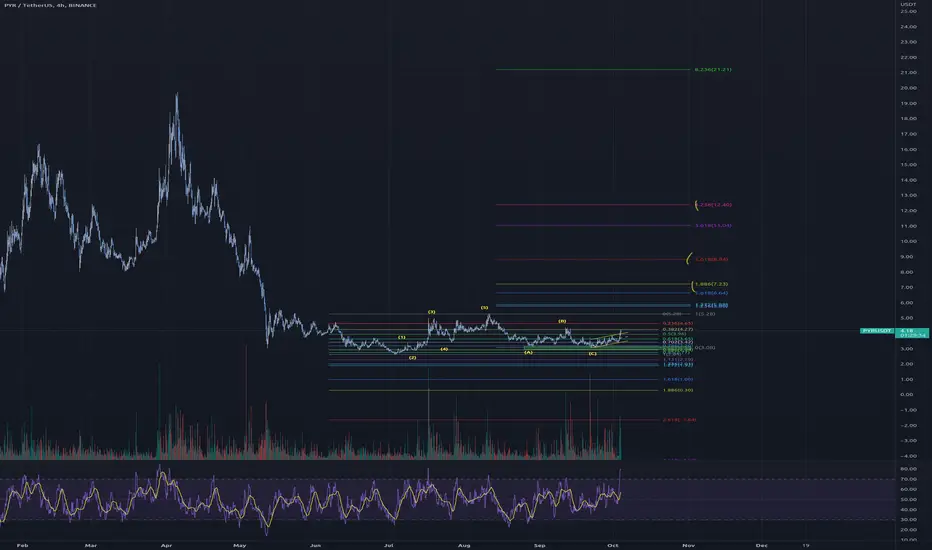
Task: Click the PYRUSDT price label tag
Action: [x=877, y=331]
